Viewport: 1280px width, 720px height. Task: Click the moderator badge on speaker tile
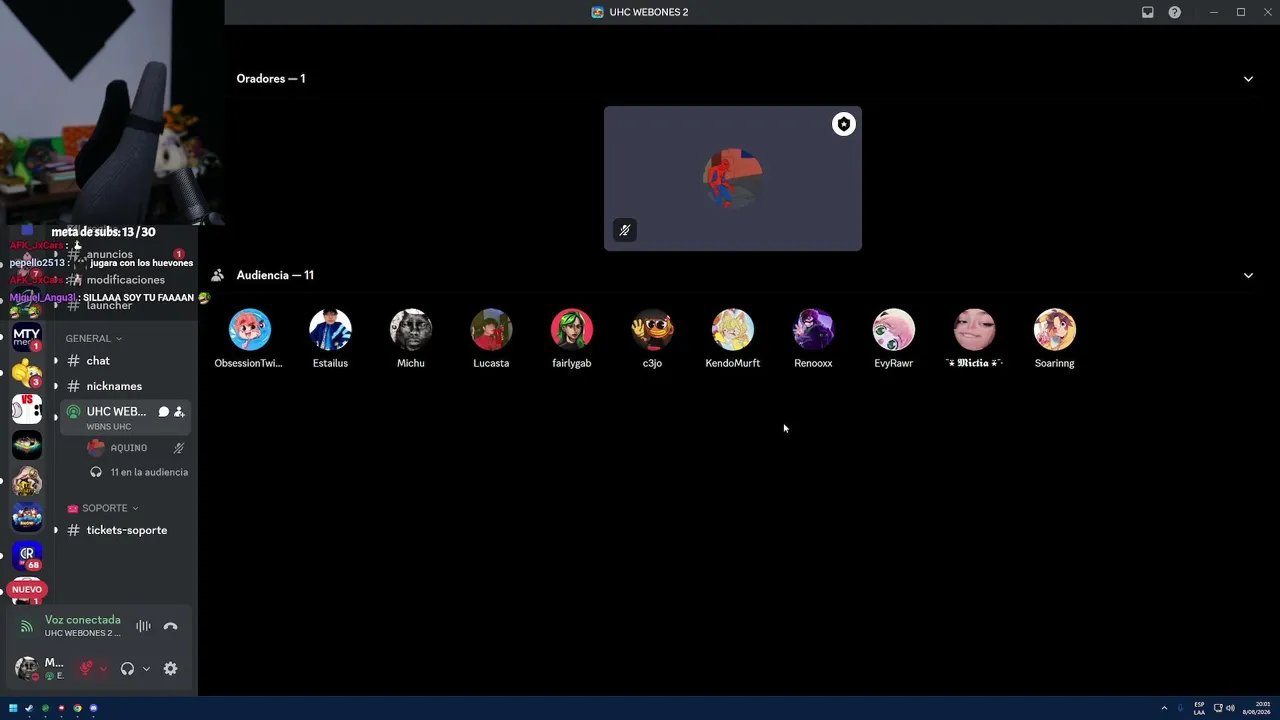[x=844, y=124]
